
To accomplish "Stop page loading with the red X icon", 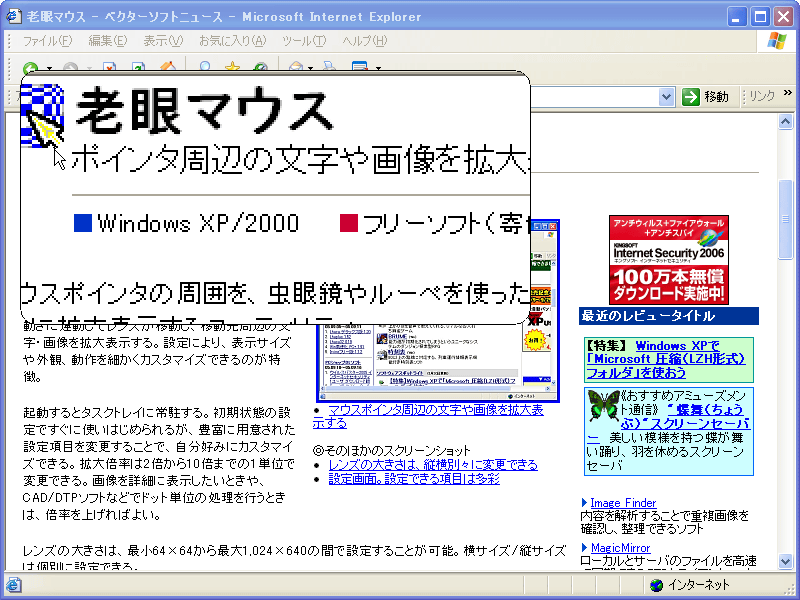I will click(x=109, y=67).
